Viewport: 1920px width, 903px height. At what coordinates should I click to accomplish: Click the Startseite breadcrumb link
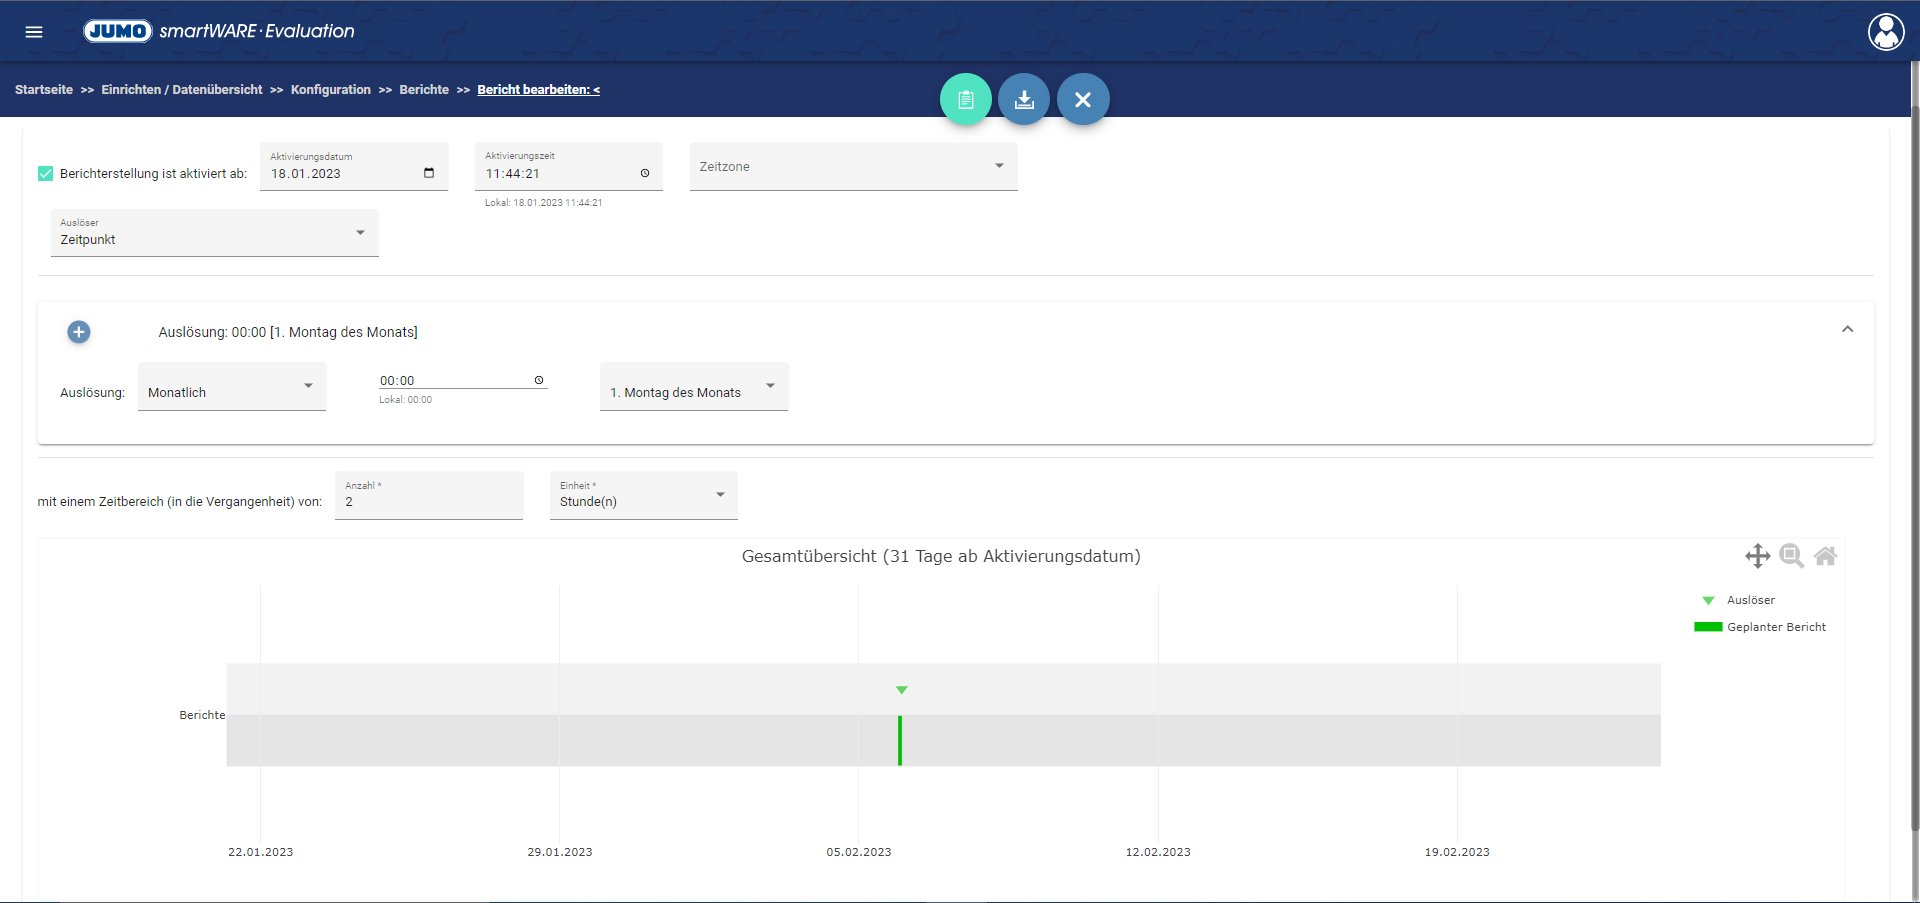coord(44,90)
